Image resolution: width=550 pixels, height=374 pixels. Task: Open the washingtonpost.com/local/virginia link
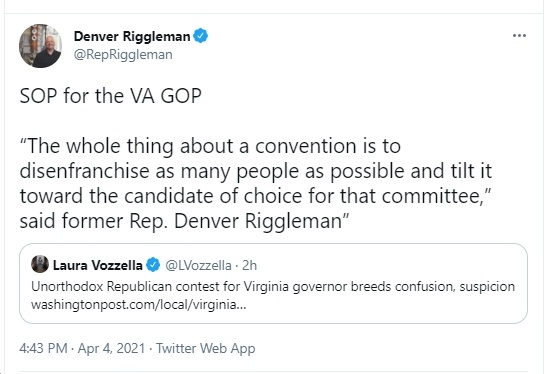pos(139,305)
